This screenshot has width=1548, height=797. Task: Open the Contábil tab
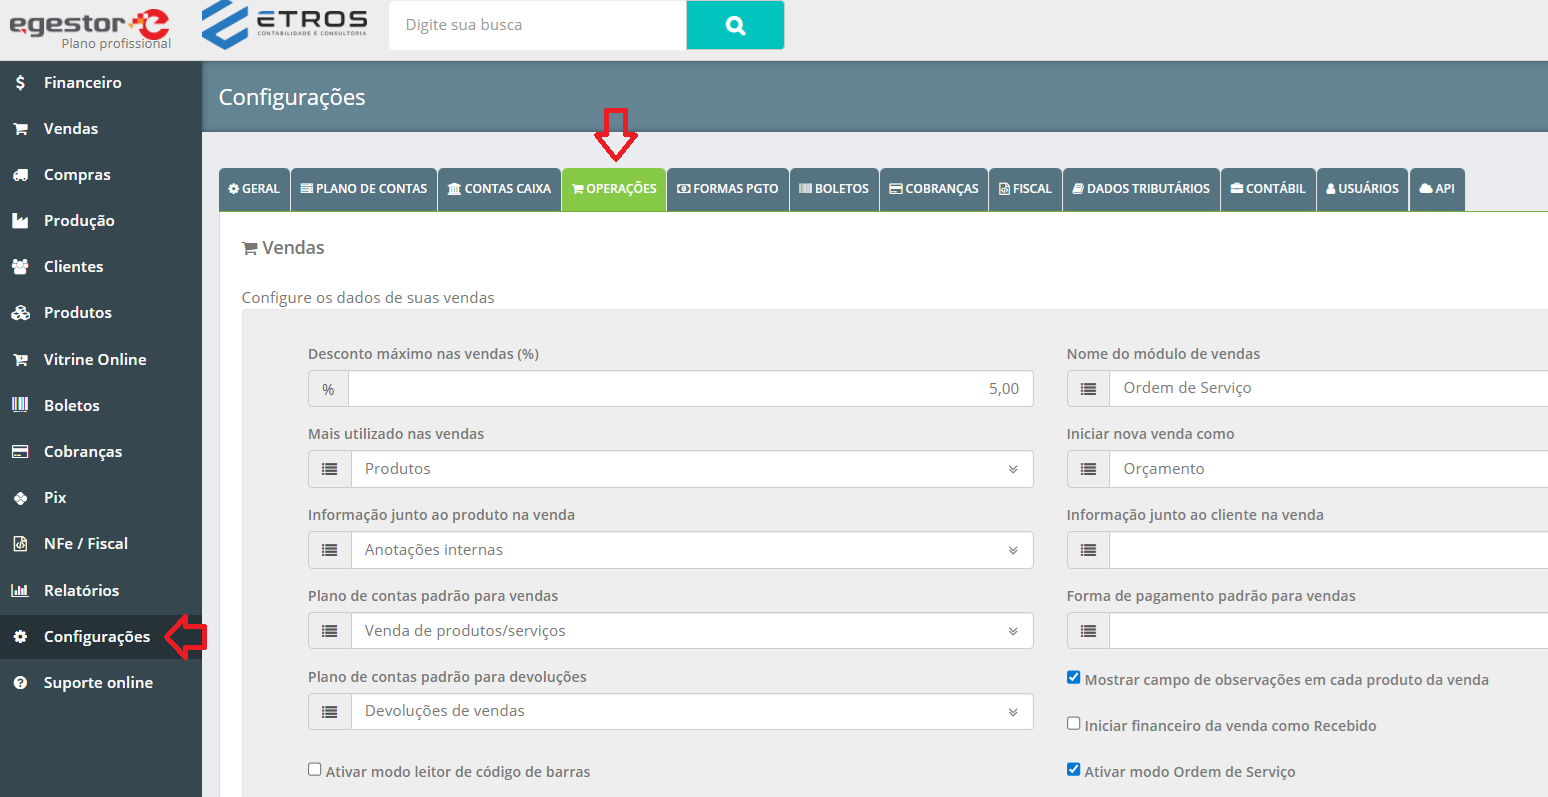pyautogui.click(x=1268, y=189)
